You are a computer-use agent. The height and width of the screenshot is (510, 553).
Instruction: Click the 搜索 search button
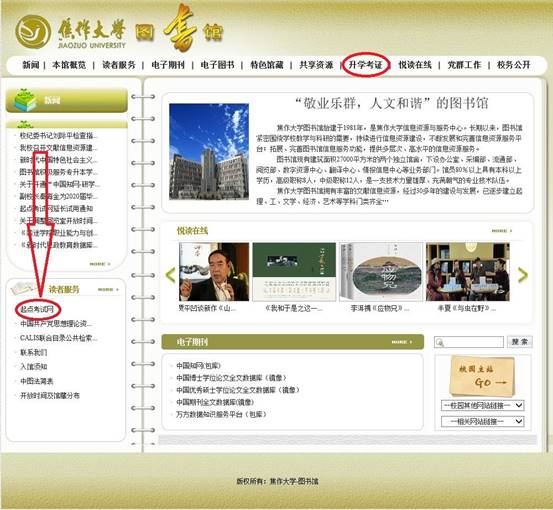tap(520, 342)
